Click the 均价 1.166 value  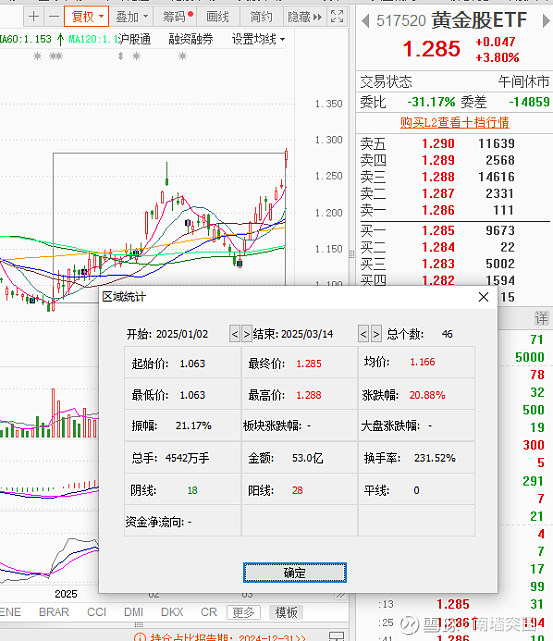pyautogui.click(x=422, y=362)
